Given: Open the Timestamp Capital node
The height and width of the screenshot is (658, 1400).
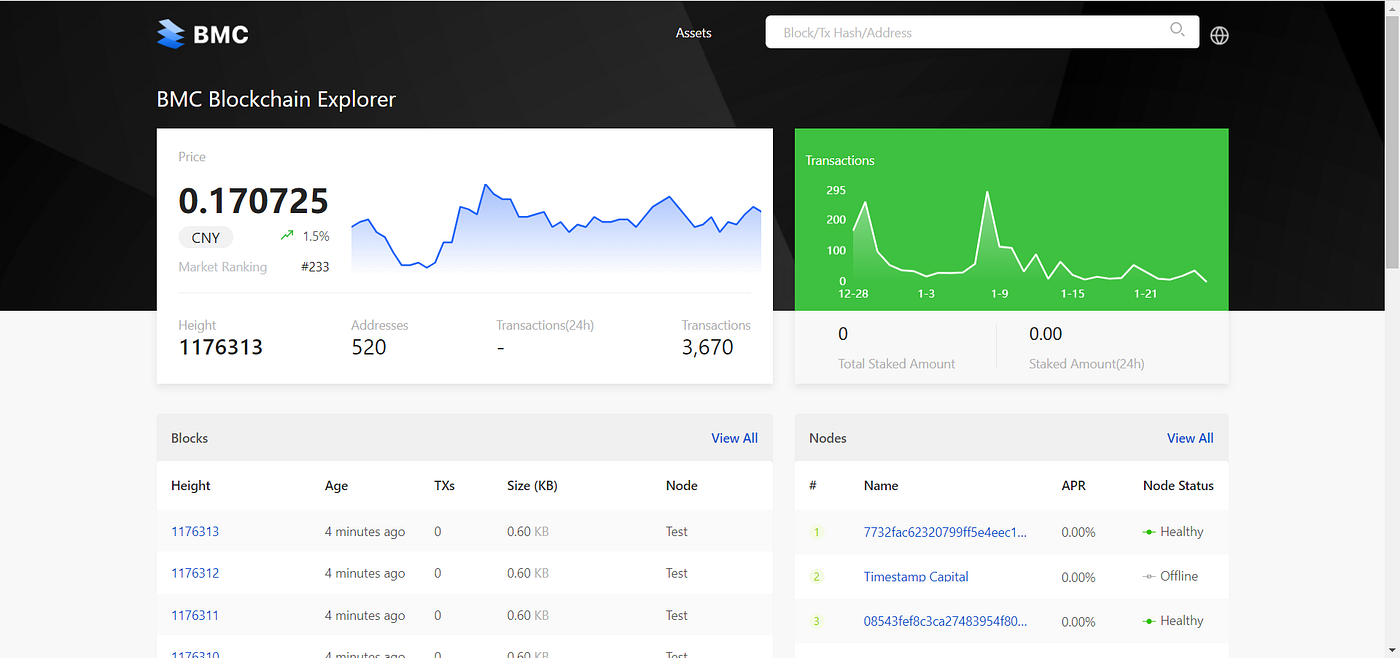Looking at the screenshot, I should tap(916, 577).
